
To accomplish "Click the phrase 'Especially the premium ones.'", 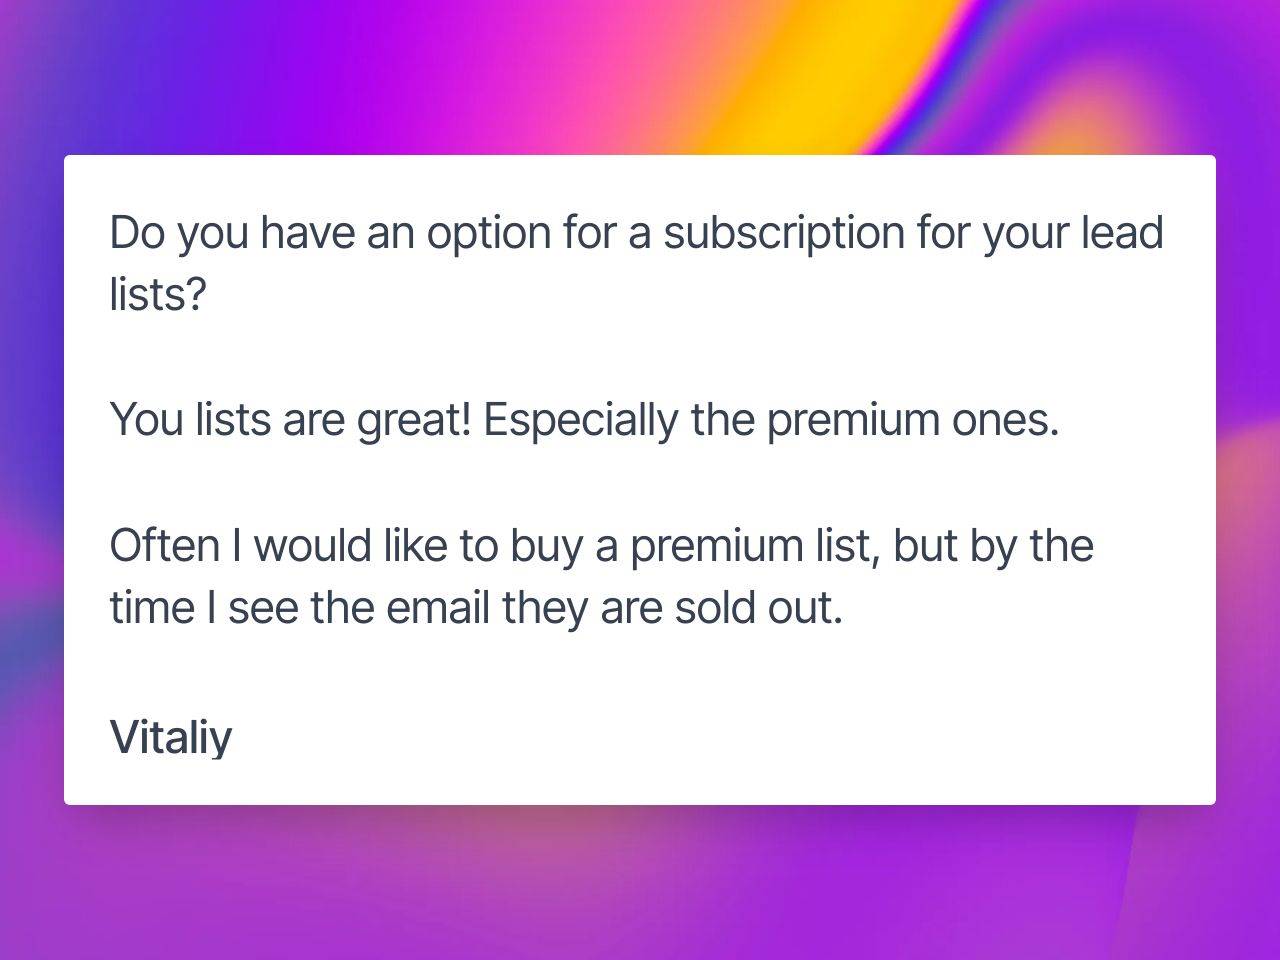I will [x=771, y=420].
